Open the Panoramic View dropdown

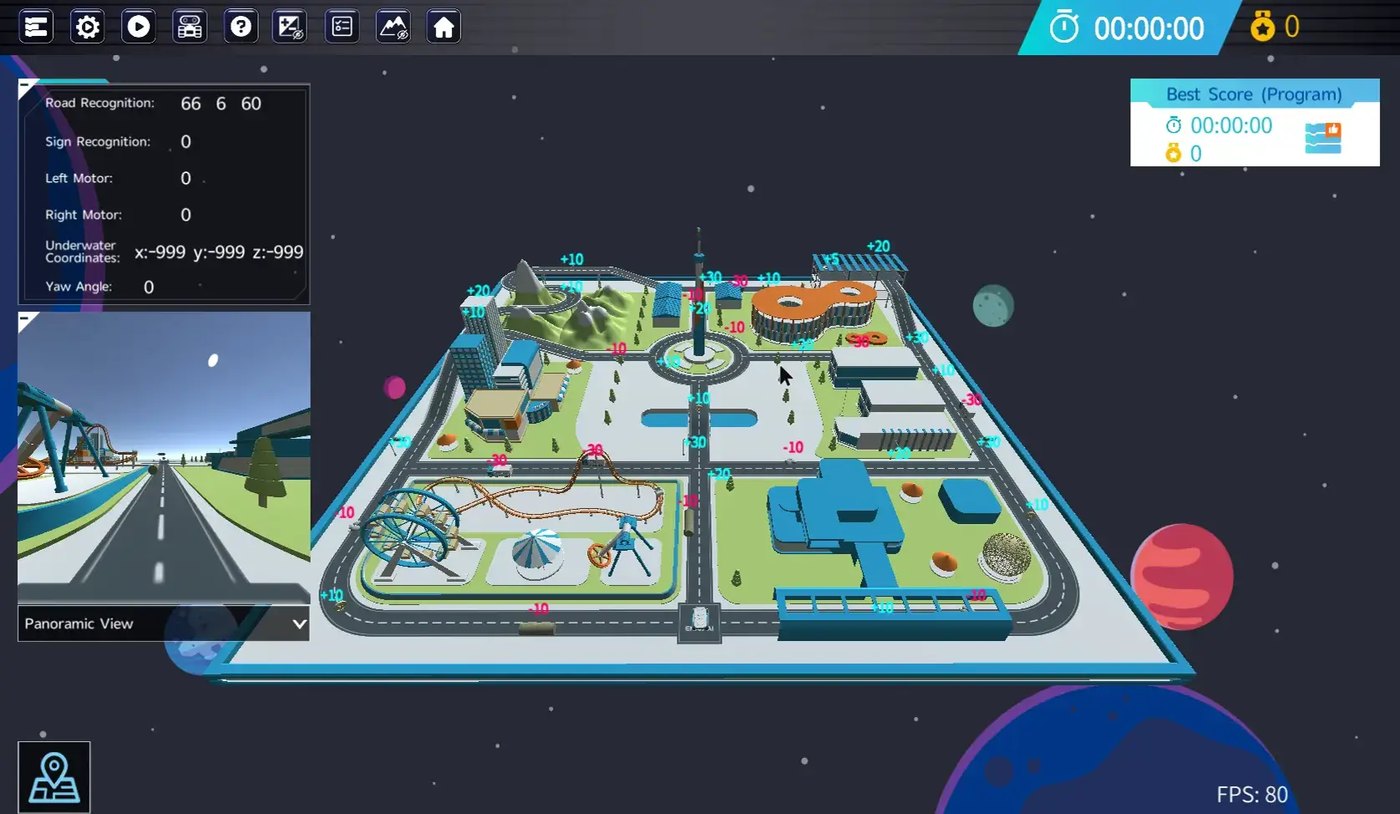point(164,623)
